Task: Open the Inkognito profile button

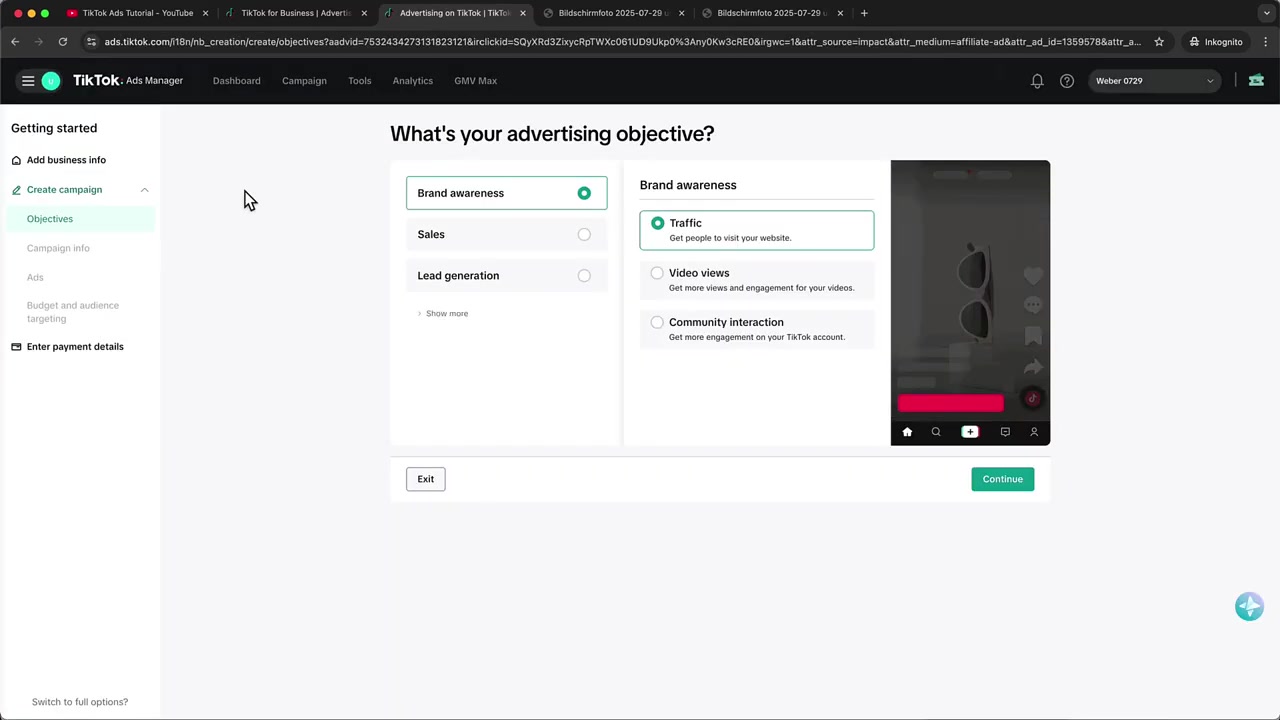Action: pos(1215,42)
